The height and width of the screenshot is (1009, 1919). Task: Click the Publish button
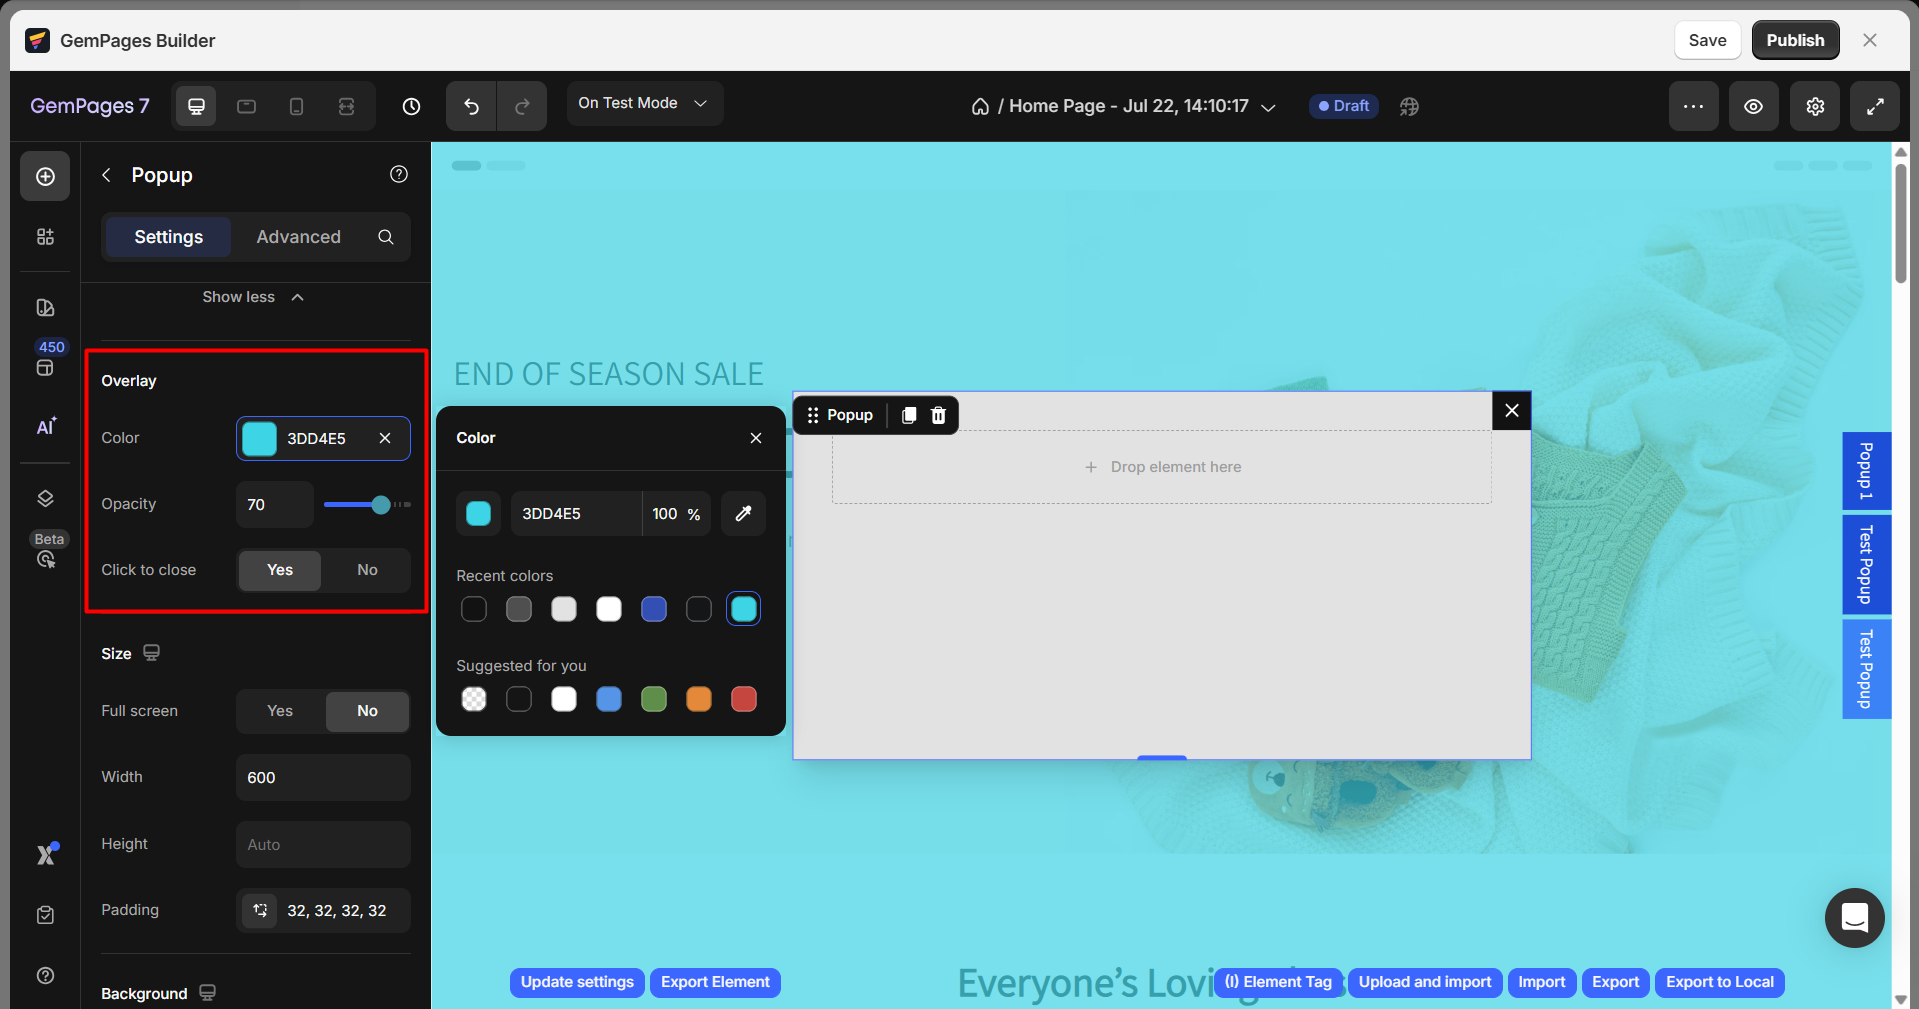tap(1794, 40)
